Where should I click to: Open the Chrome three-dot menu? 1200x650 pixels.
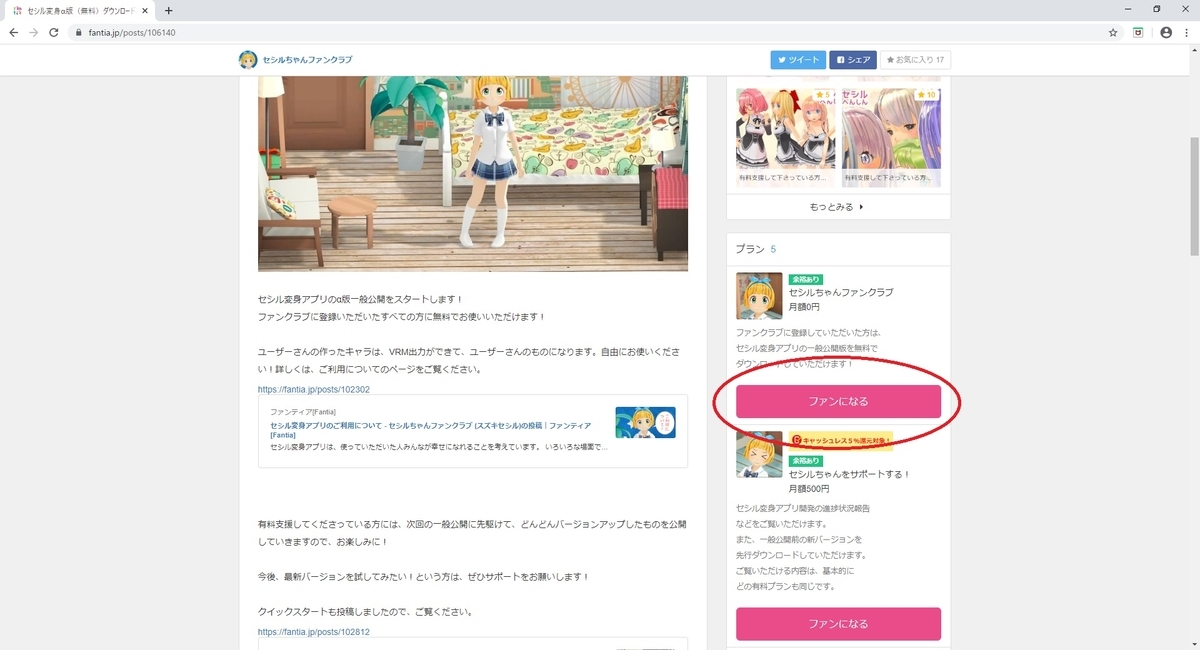(x=1187, y=32)
